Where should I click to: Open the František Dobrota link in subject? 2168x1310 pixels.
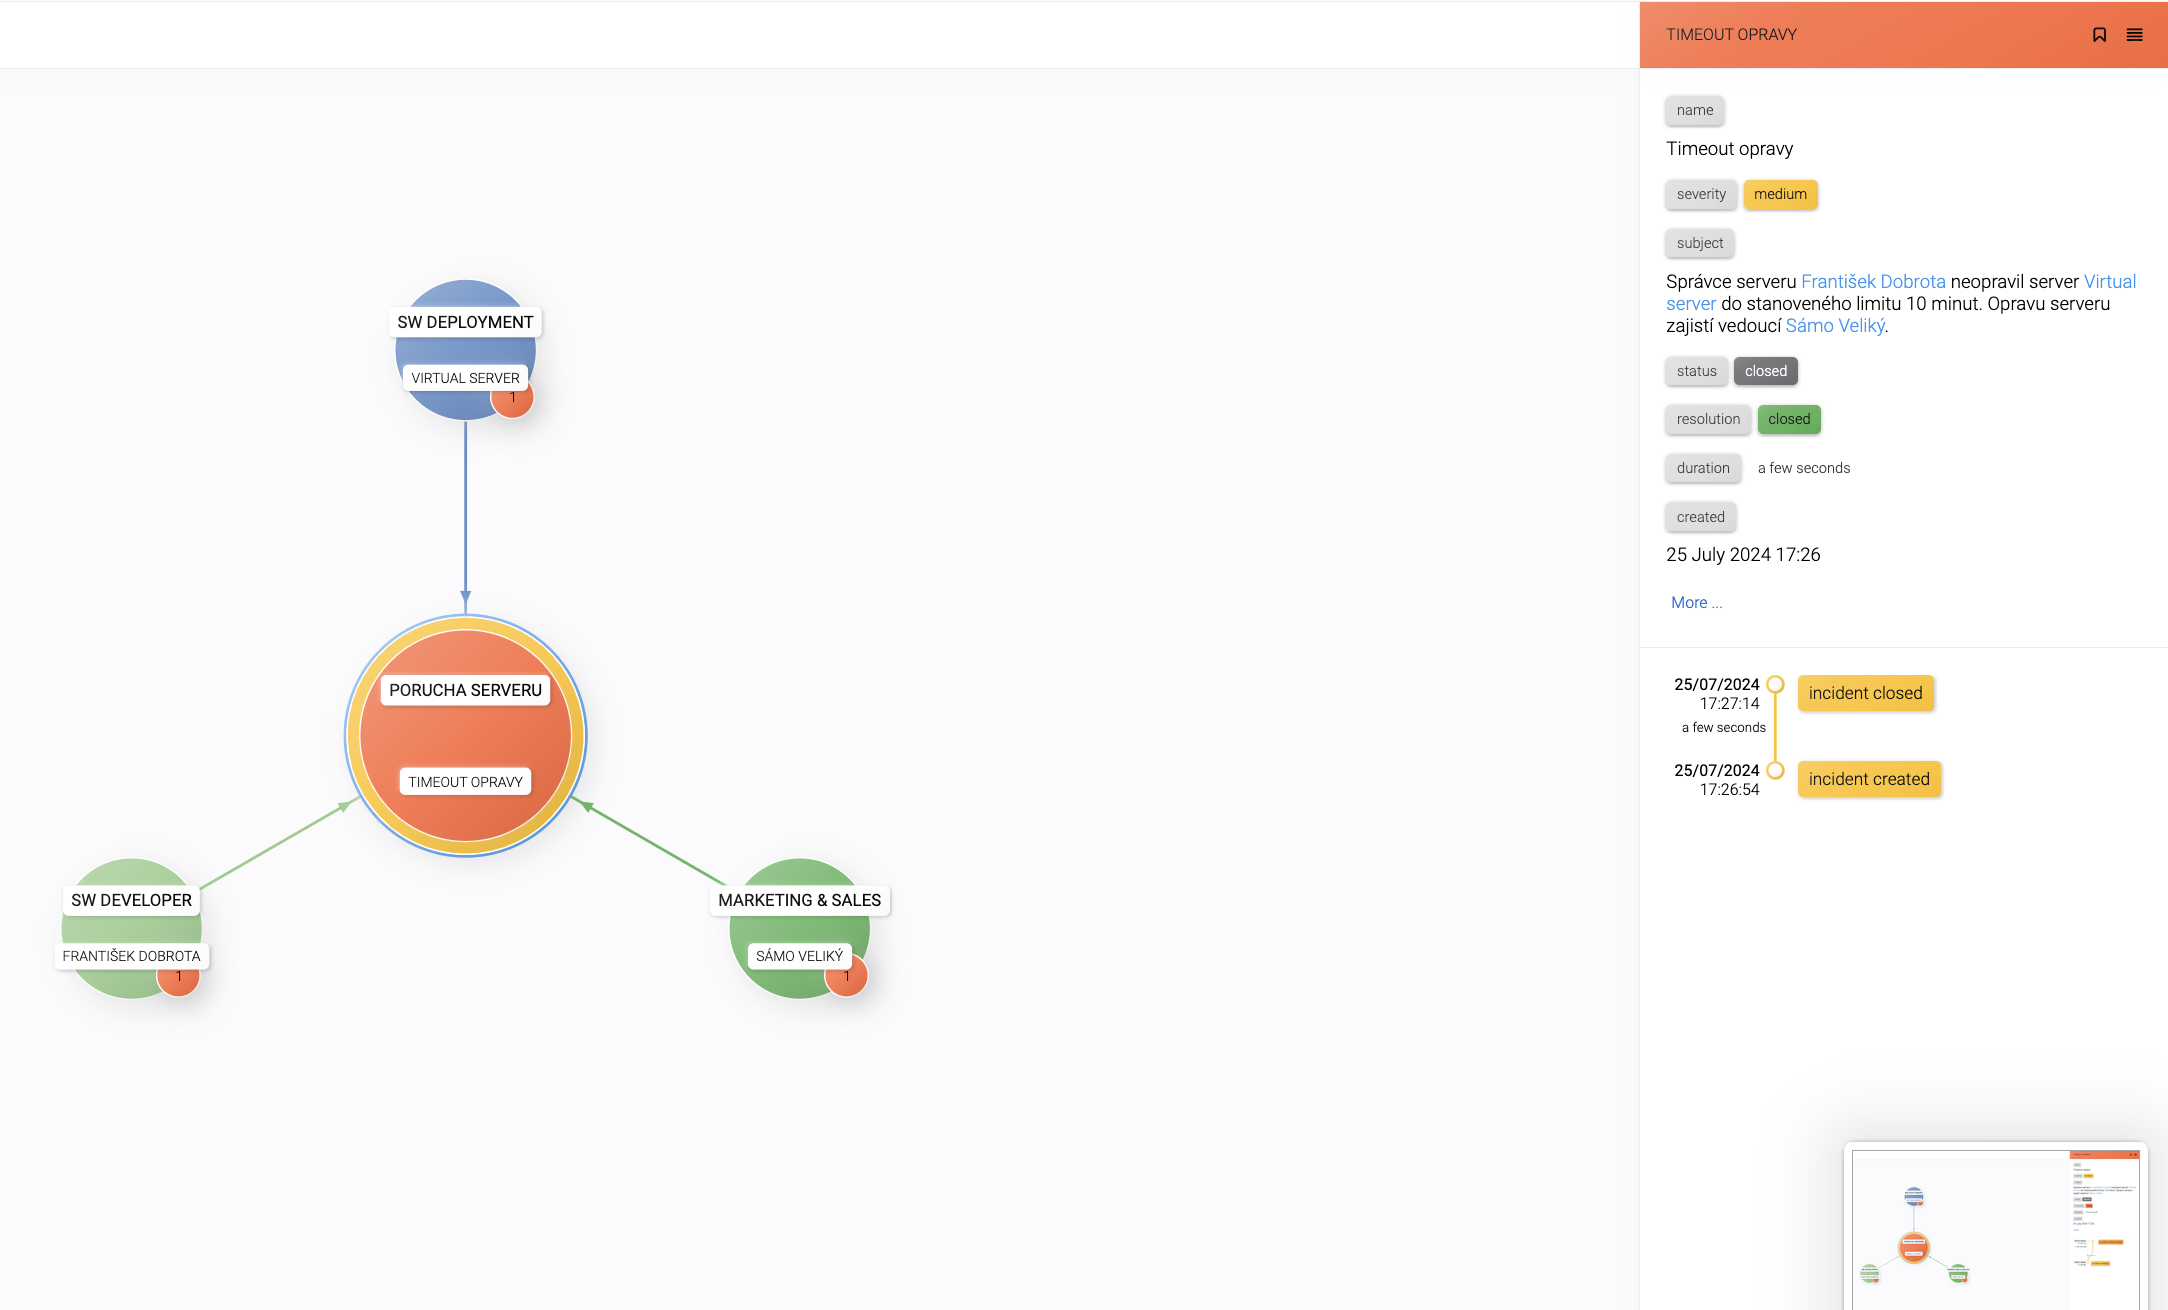click(x=1872, y=282)
